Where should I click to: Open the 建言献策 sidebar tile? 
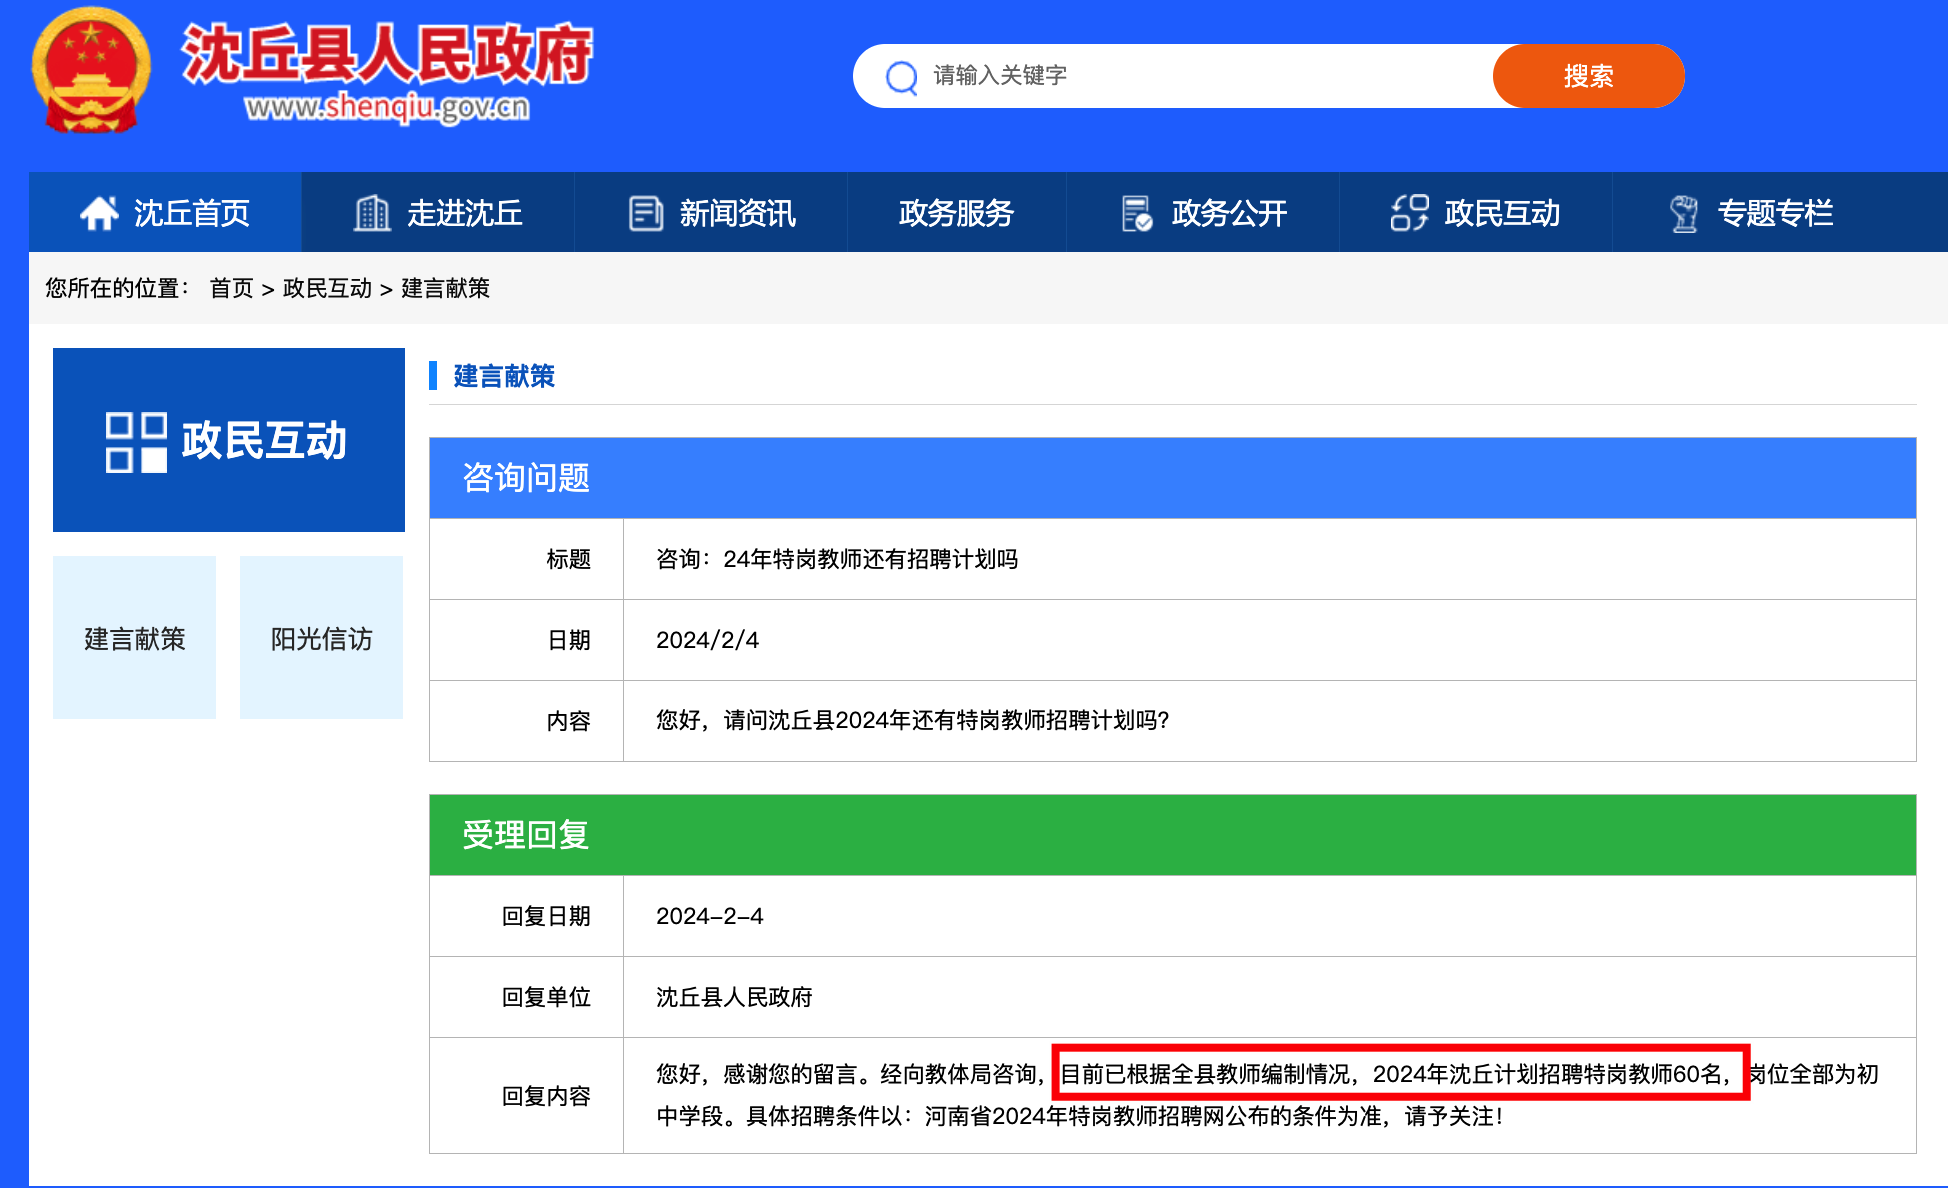click(134, 638)
